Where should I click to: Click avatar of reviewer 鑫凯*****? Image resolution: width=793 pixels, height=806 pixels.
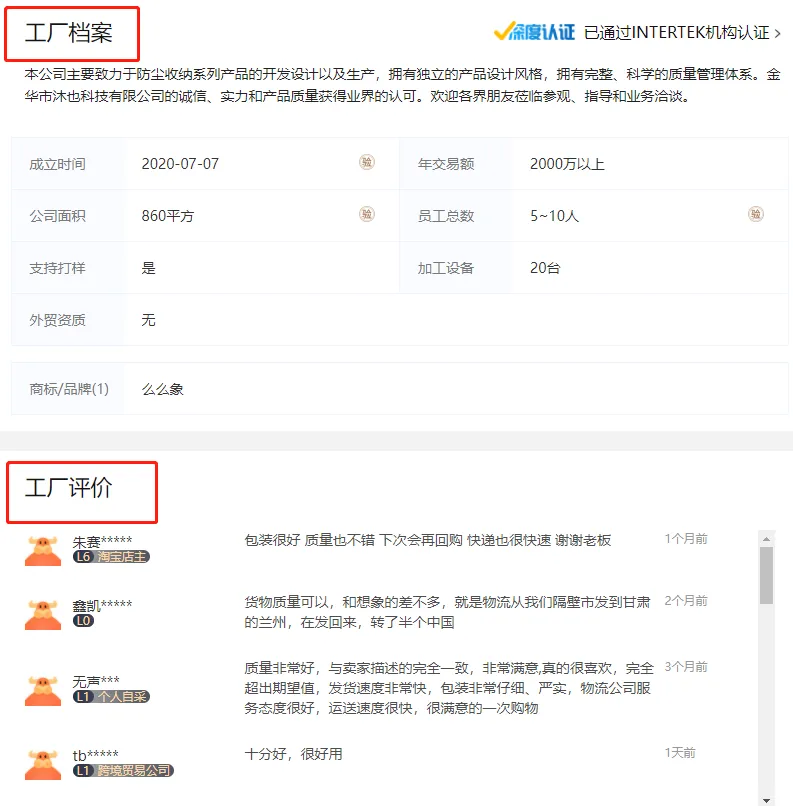click(x=43, y=613)
